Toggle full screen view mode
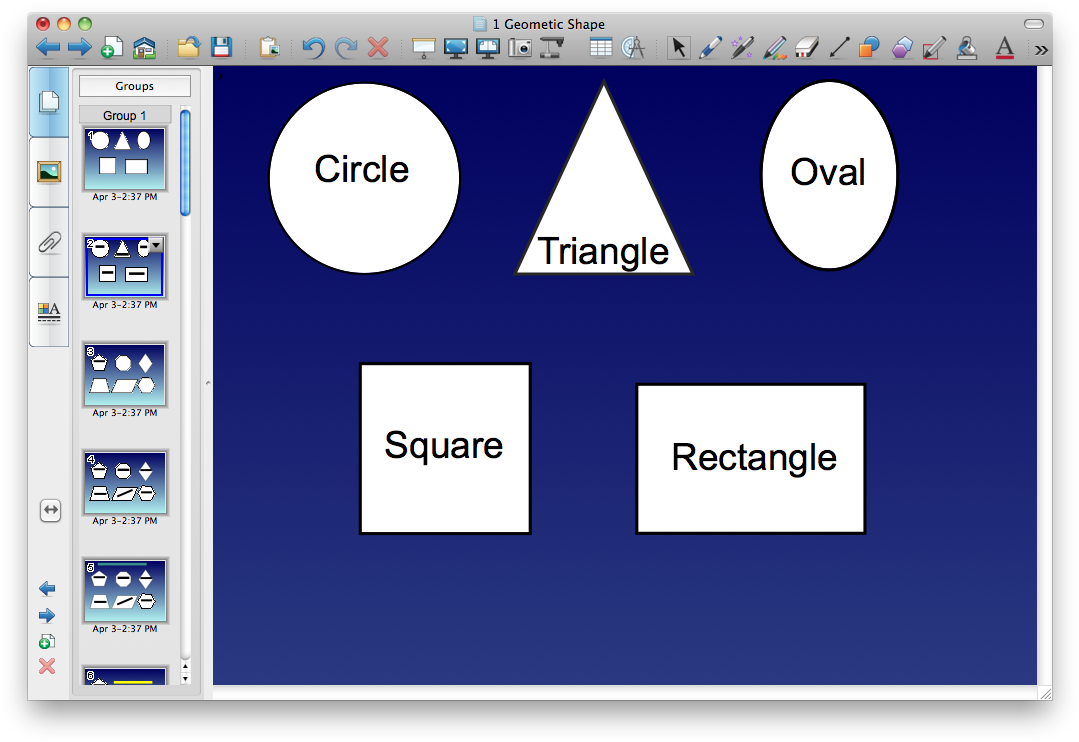 coord(456,47)
